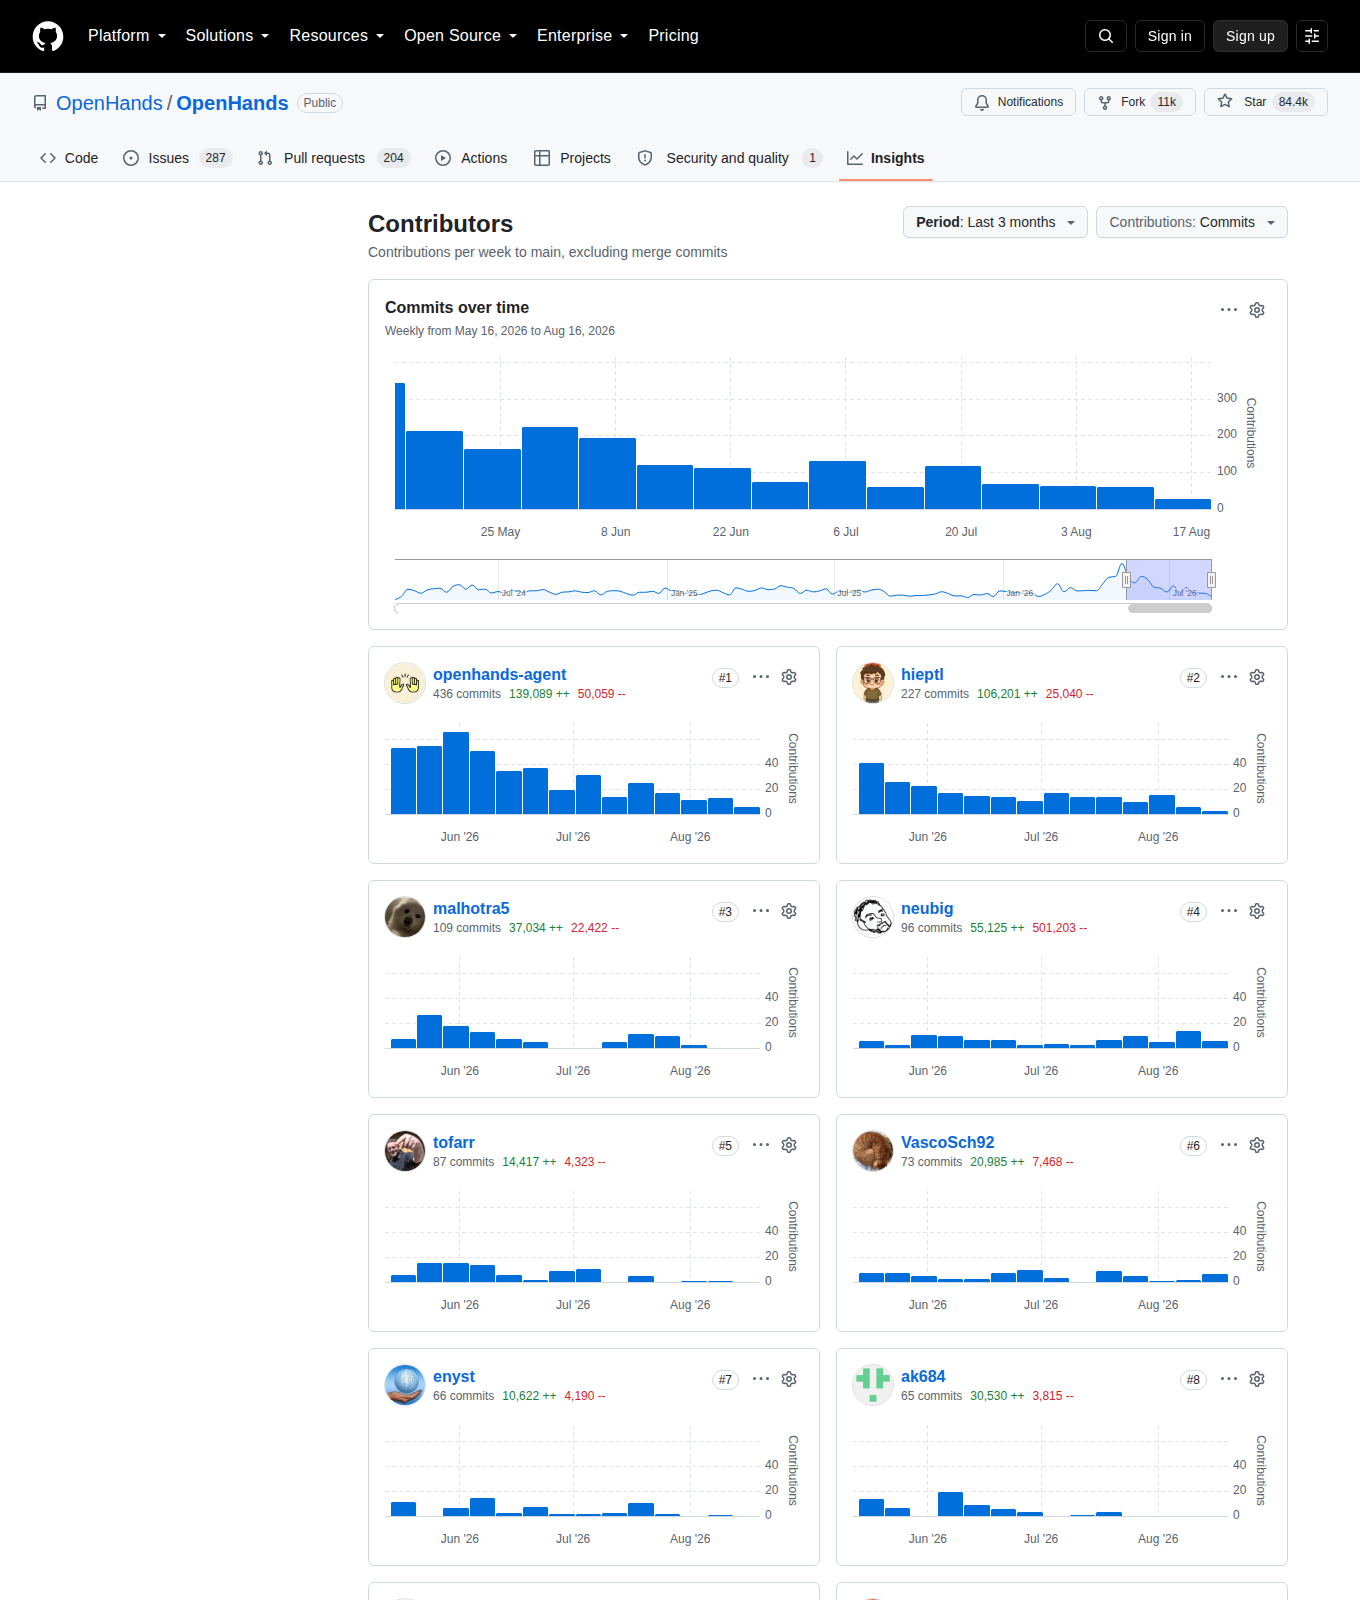The image size is (1360, 1600).
Task: Click the left handle of timeline range selector
Action: coord(1126,580)
